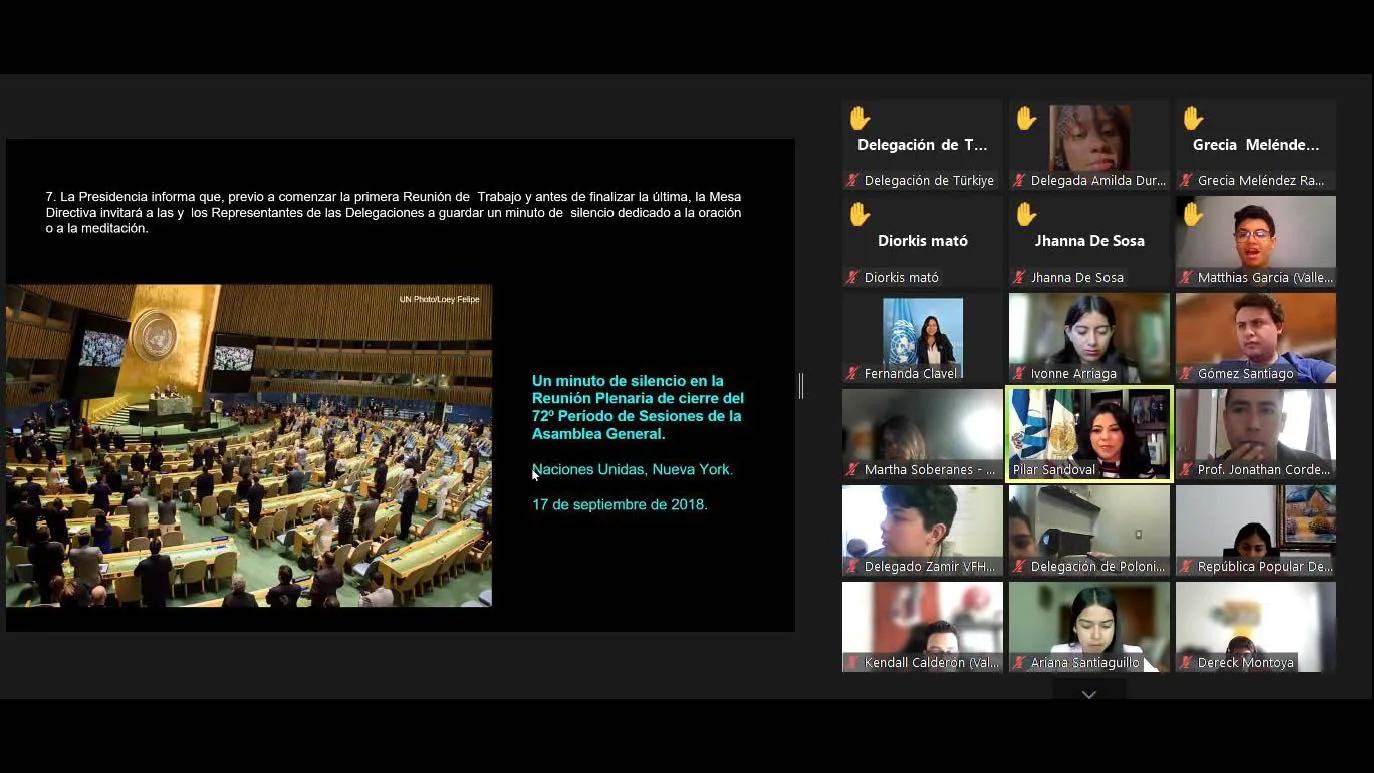
Task: Click the divider handle between slide and gallery
Action: point(801,386)
